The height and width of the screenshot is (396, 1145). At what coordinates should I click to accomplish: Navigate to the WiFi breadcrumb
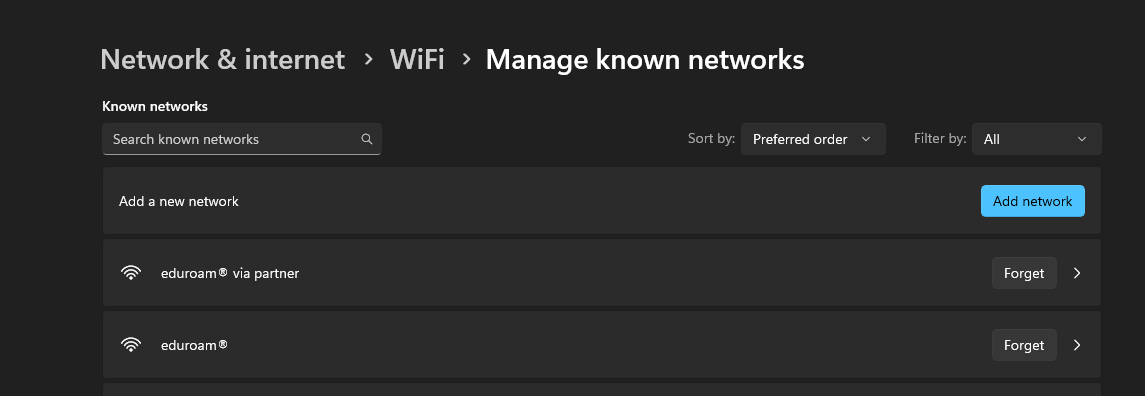click(x=417, y=59)
